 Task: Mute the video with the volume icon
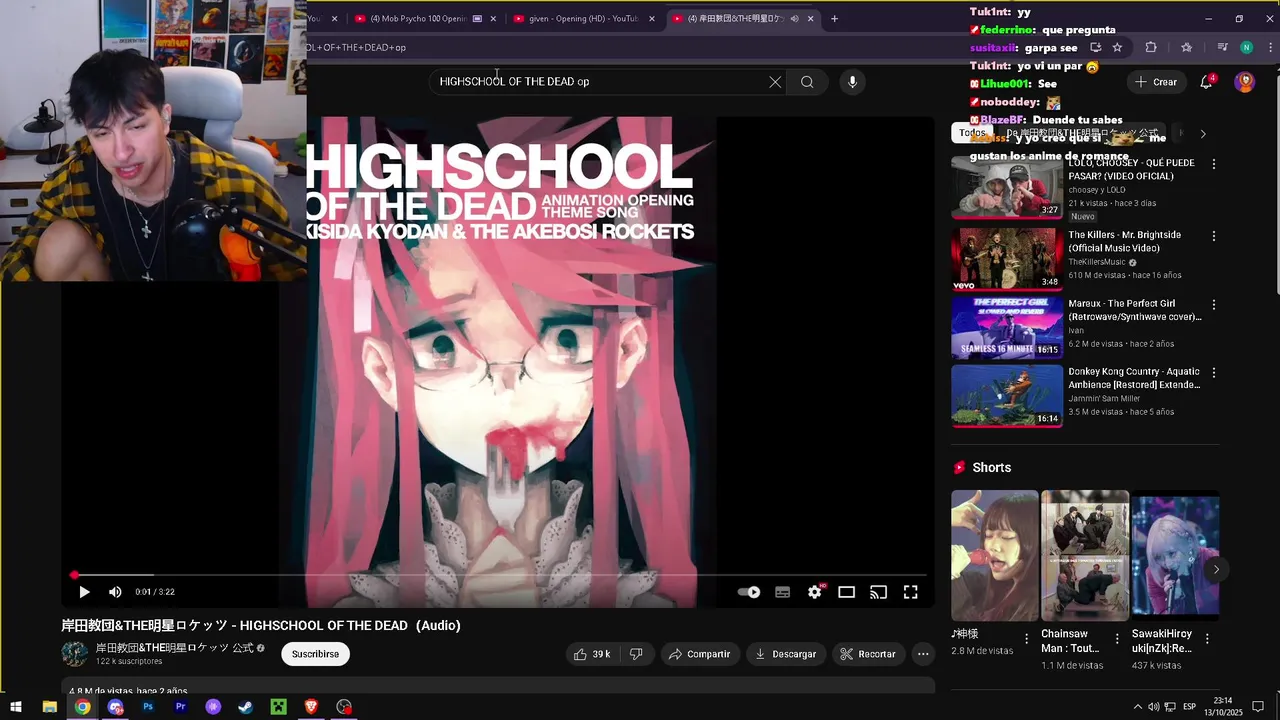click(x=115, y=592)
